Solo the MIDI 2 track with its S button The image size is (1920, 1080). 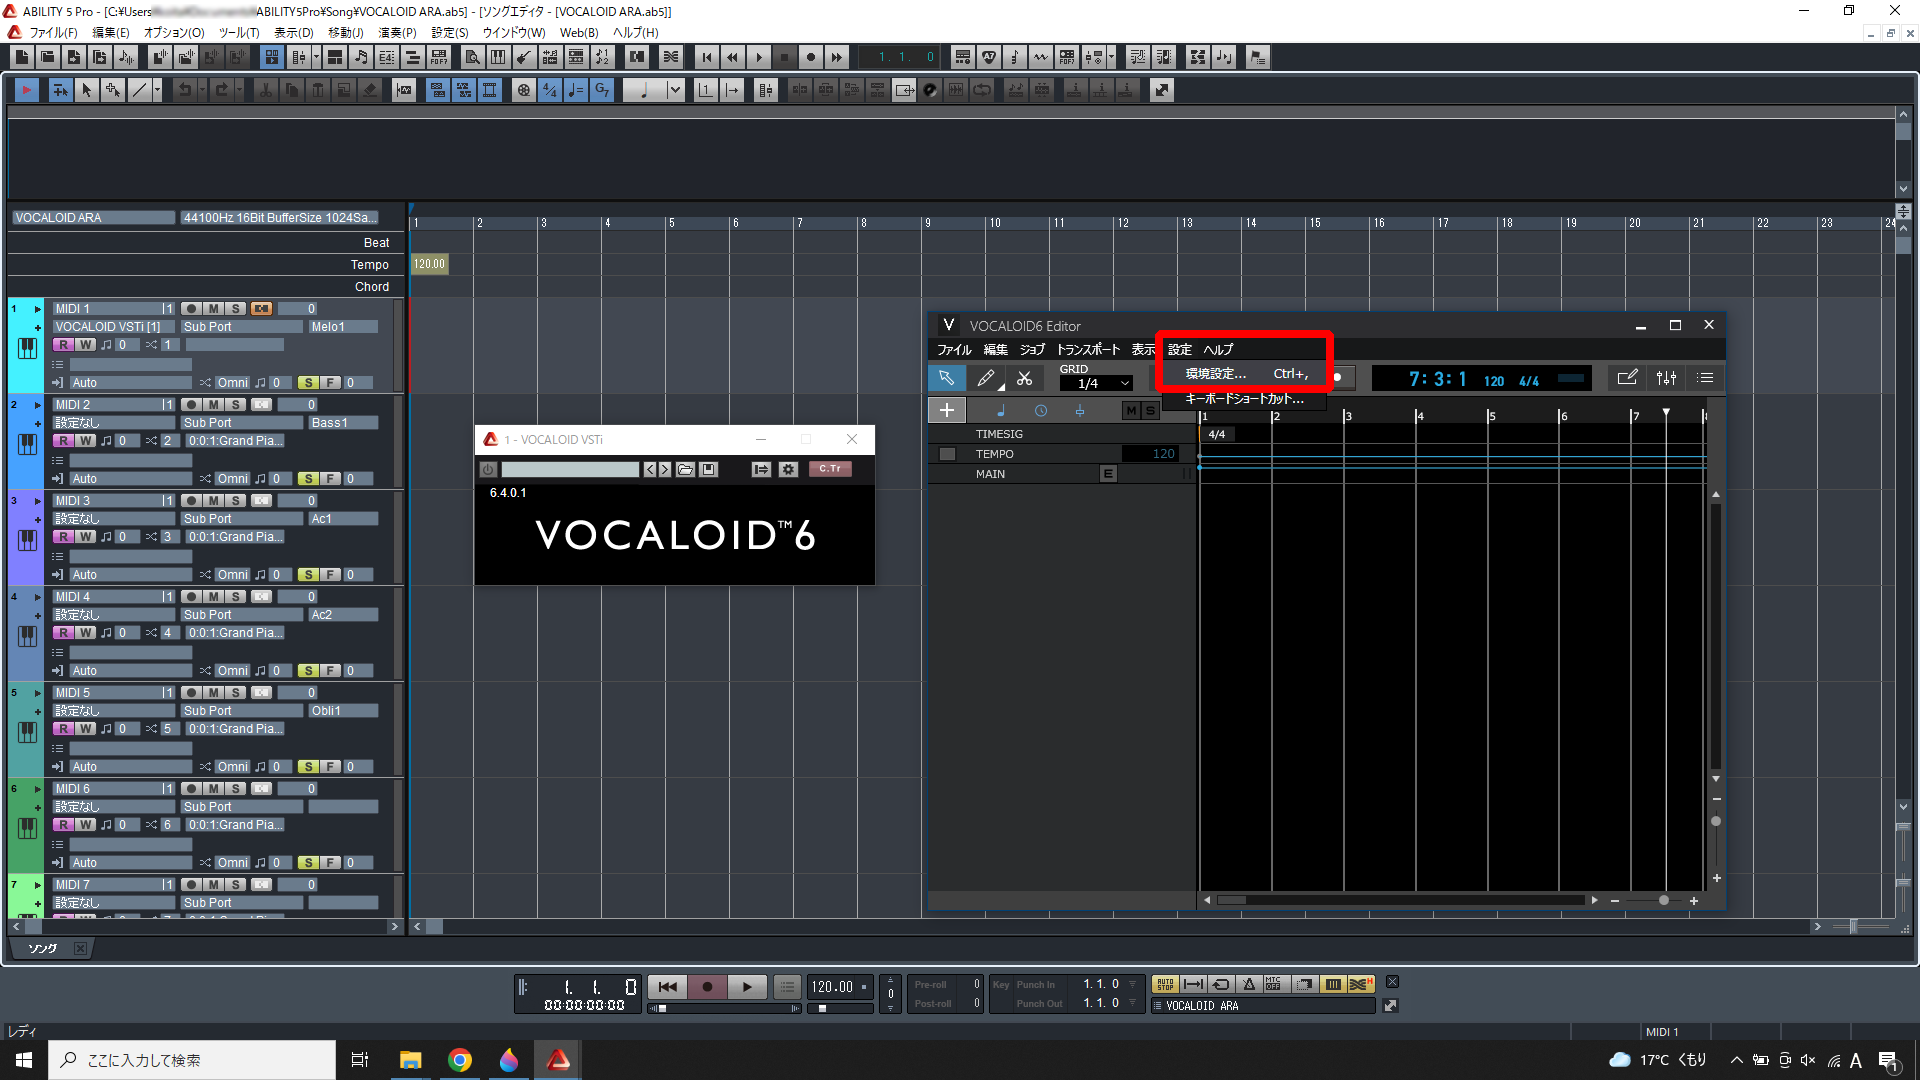click(x=235, y=404)
